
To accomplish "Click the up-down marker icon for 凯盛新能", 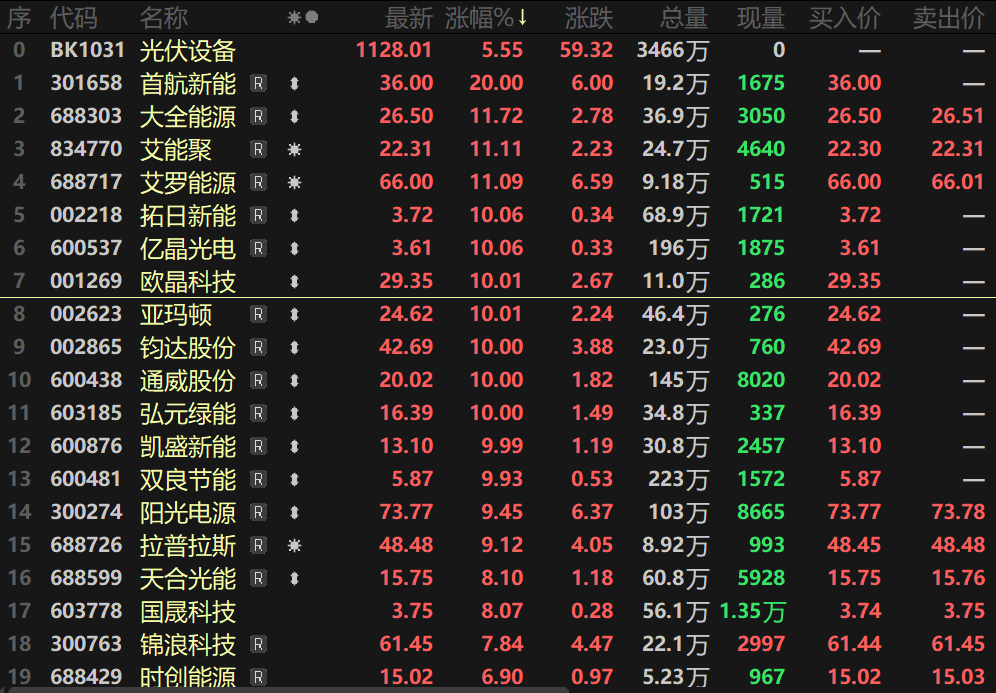I will [x=294, y=447].
